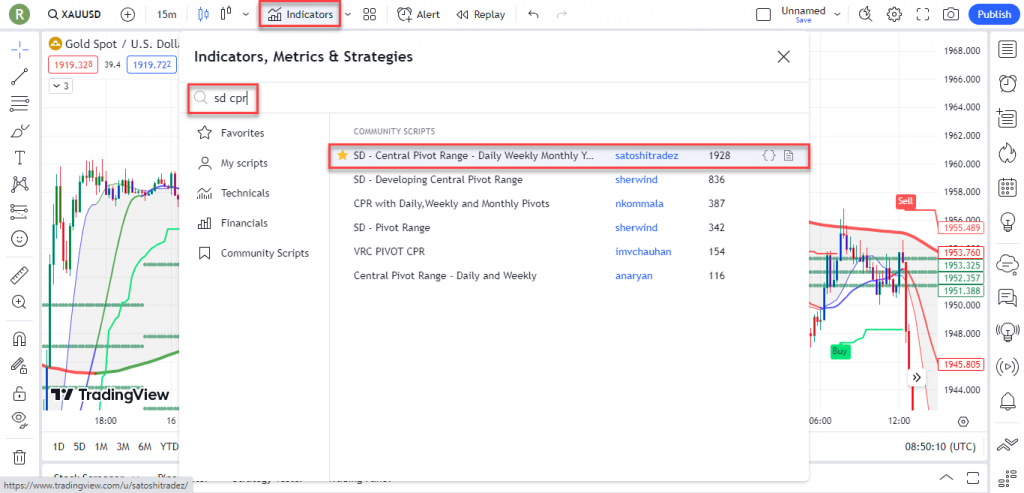Click the add symbol plus icon

coord(128,14)
